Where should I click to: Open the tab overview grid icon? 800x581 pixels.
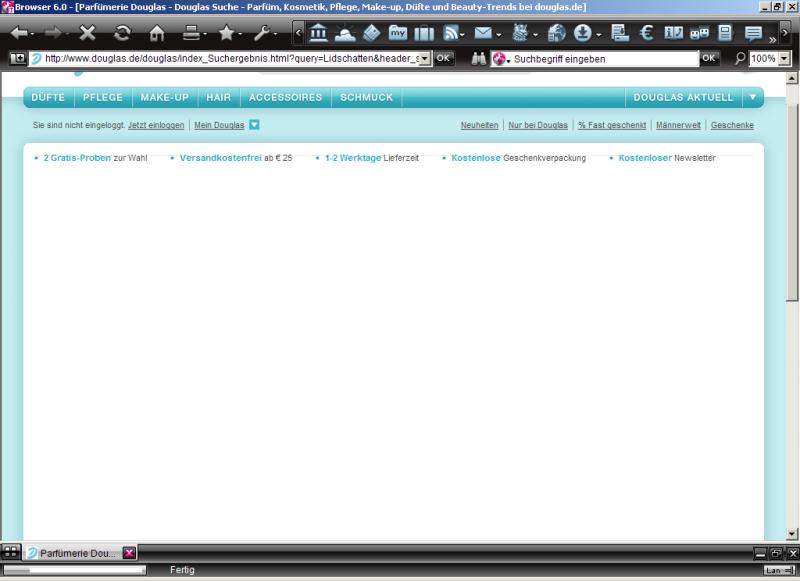coord(10,552)
